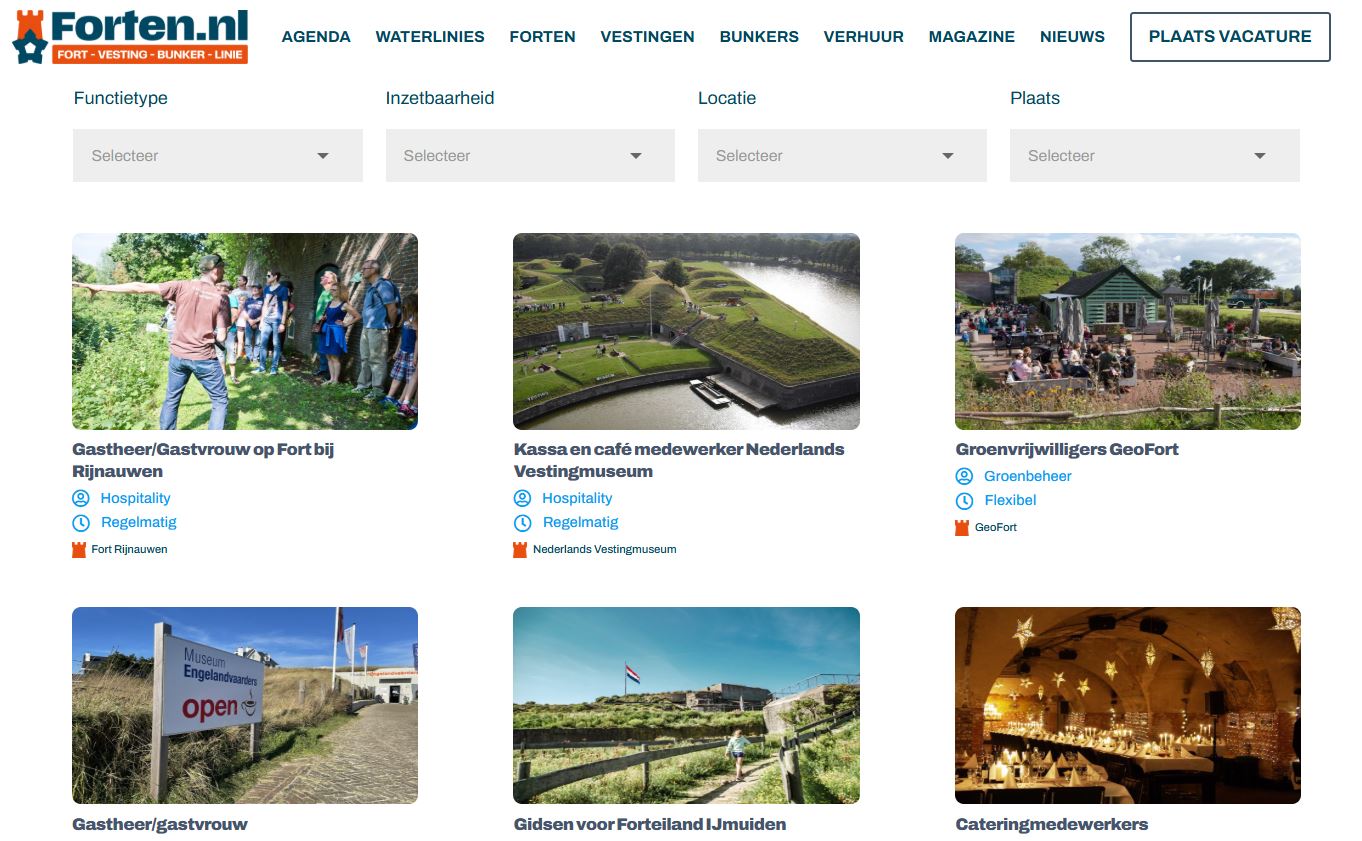Click the person icon beside Groenbeheer
The width and height of the screenshot is (1362, 841).
pos(964,476)
